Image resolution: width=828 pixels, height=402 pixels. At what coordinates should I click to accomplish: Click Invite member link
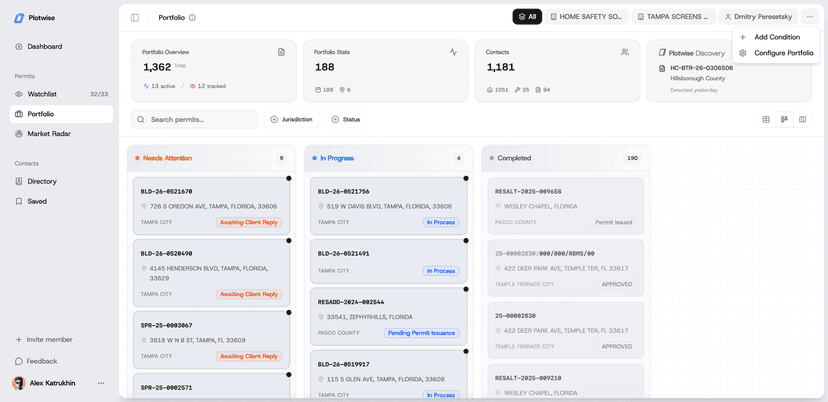[x=44, y=340]
